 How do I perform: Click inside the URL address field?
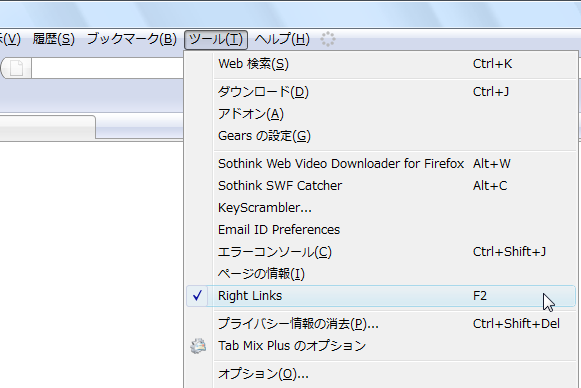click(107, 68)
